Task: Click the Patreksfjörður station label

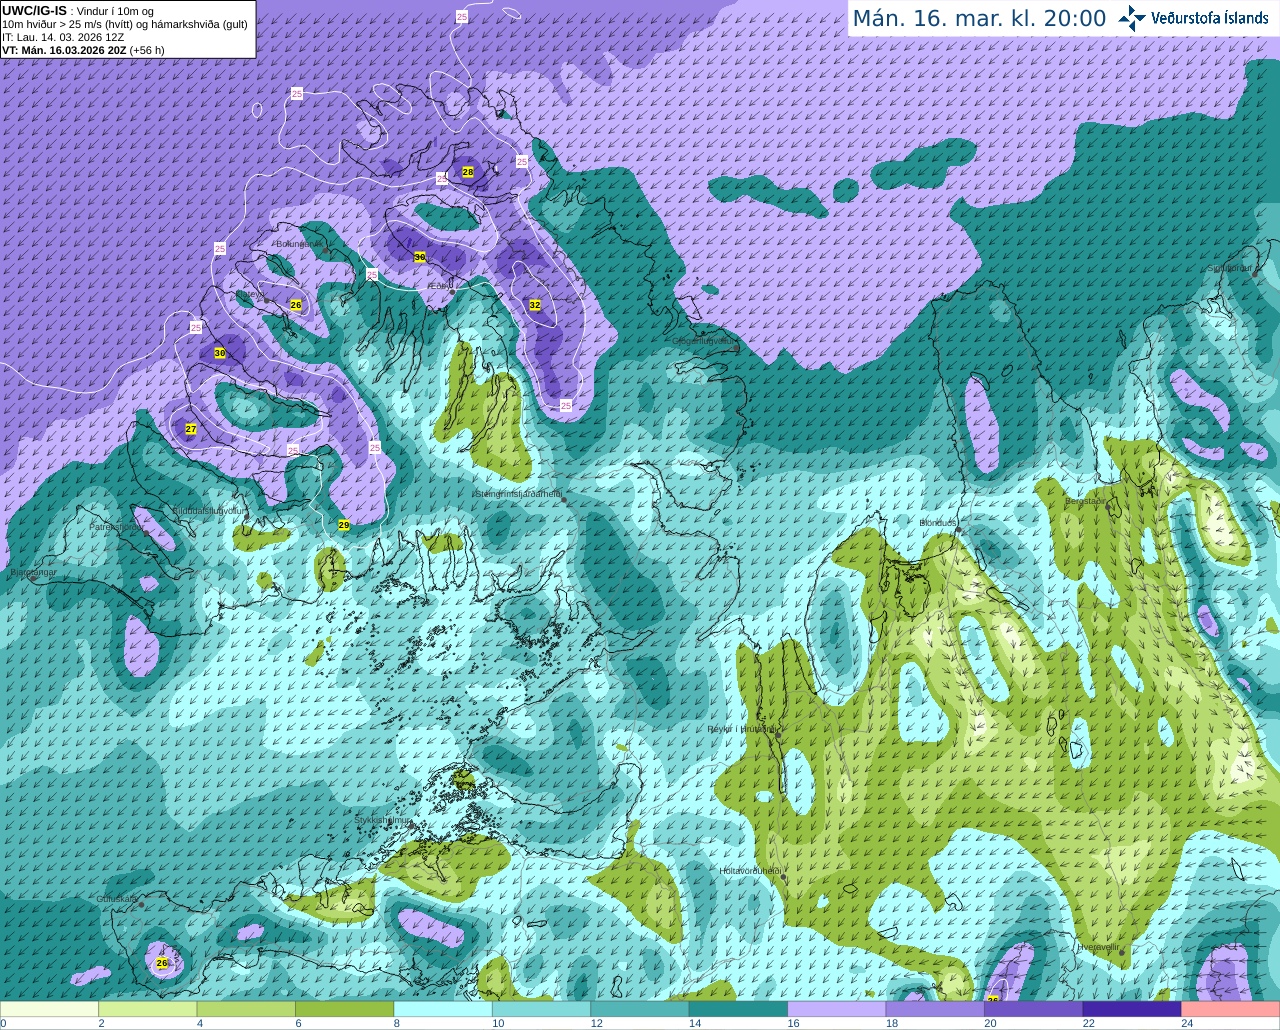Action: point(116,526)
